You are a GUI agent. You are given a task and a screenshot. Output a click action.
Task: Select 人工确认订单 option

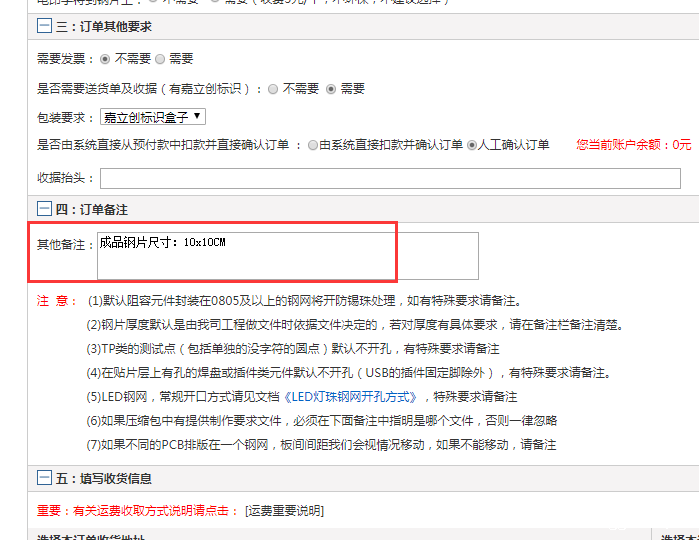click(472, 145)
